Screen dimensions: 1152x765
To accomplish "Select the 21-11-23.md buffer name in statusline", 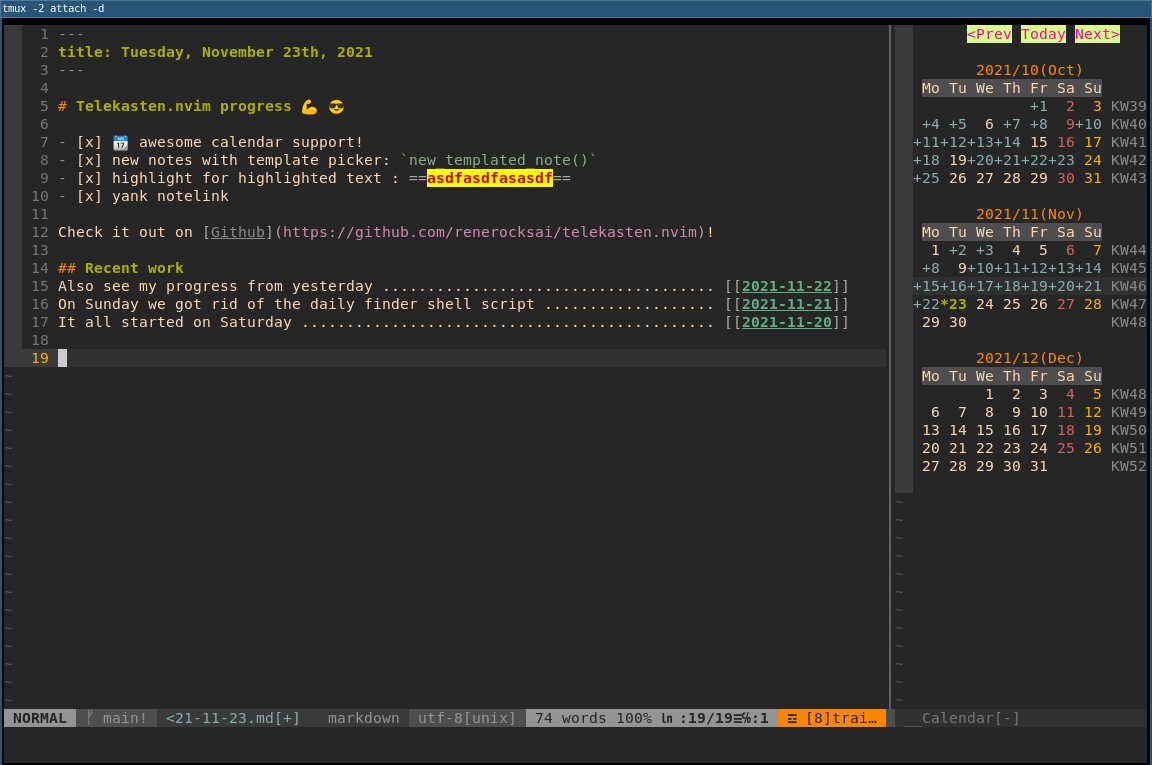I will (x=232, y=718).
